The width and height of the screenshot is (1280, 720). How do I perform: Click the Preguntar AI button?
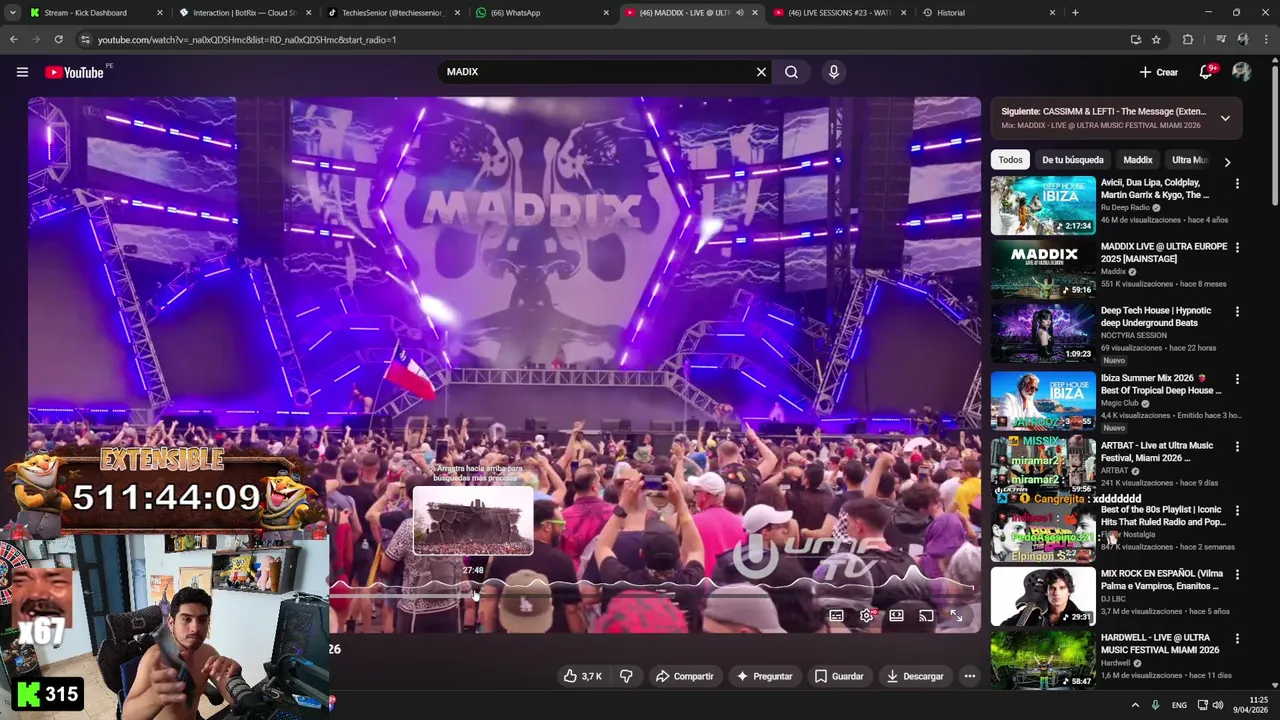pyautogui.click(x=764, y=676)
